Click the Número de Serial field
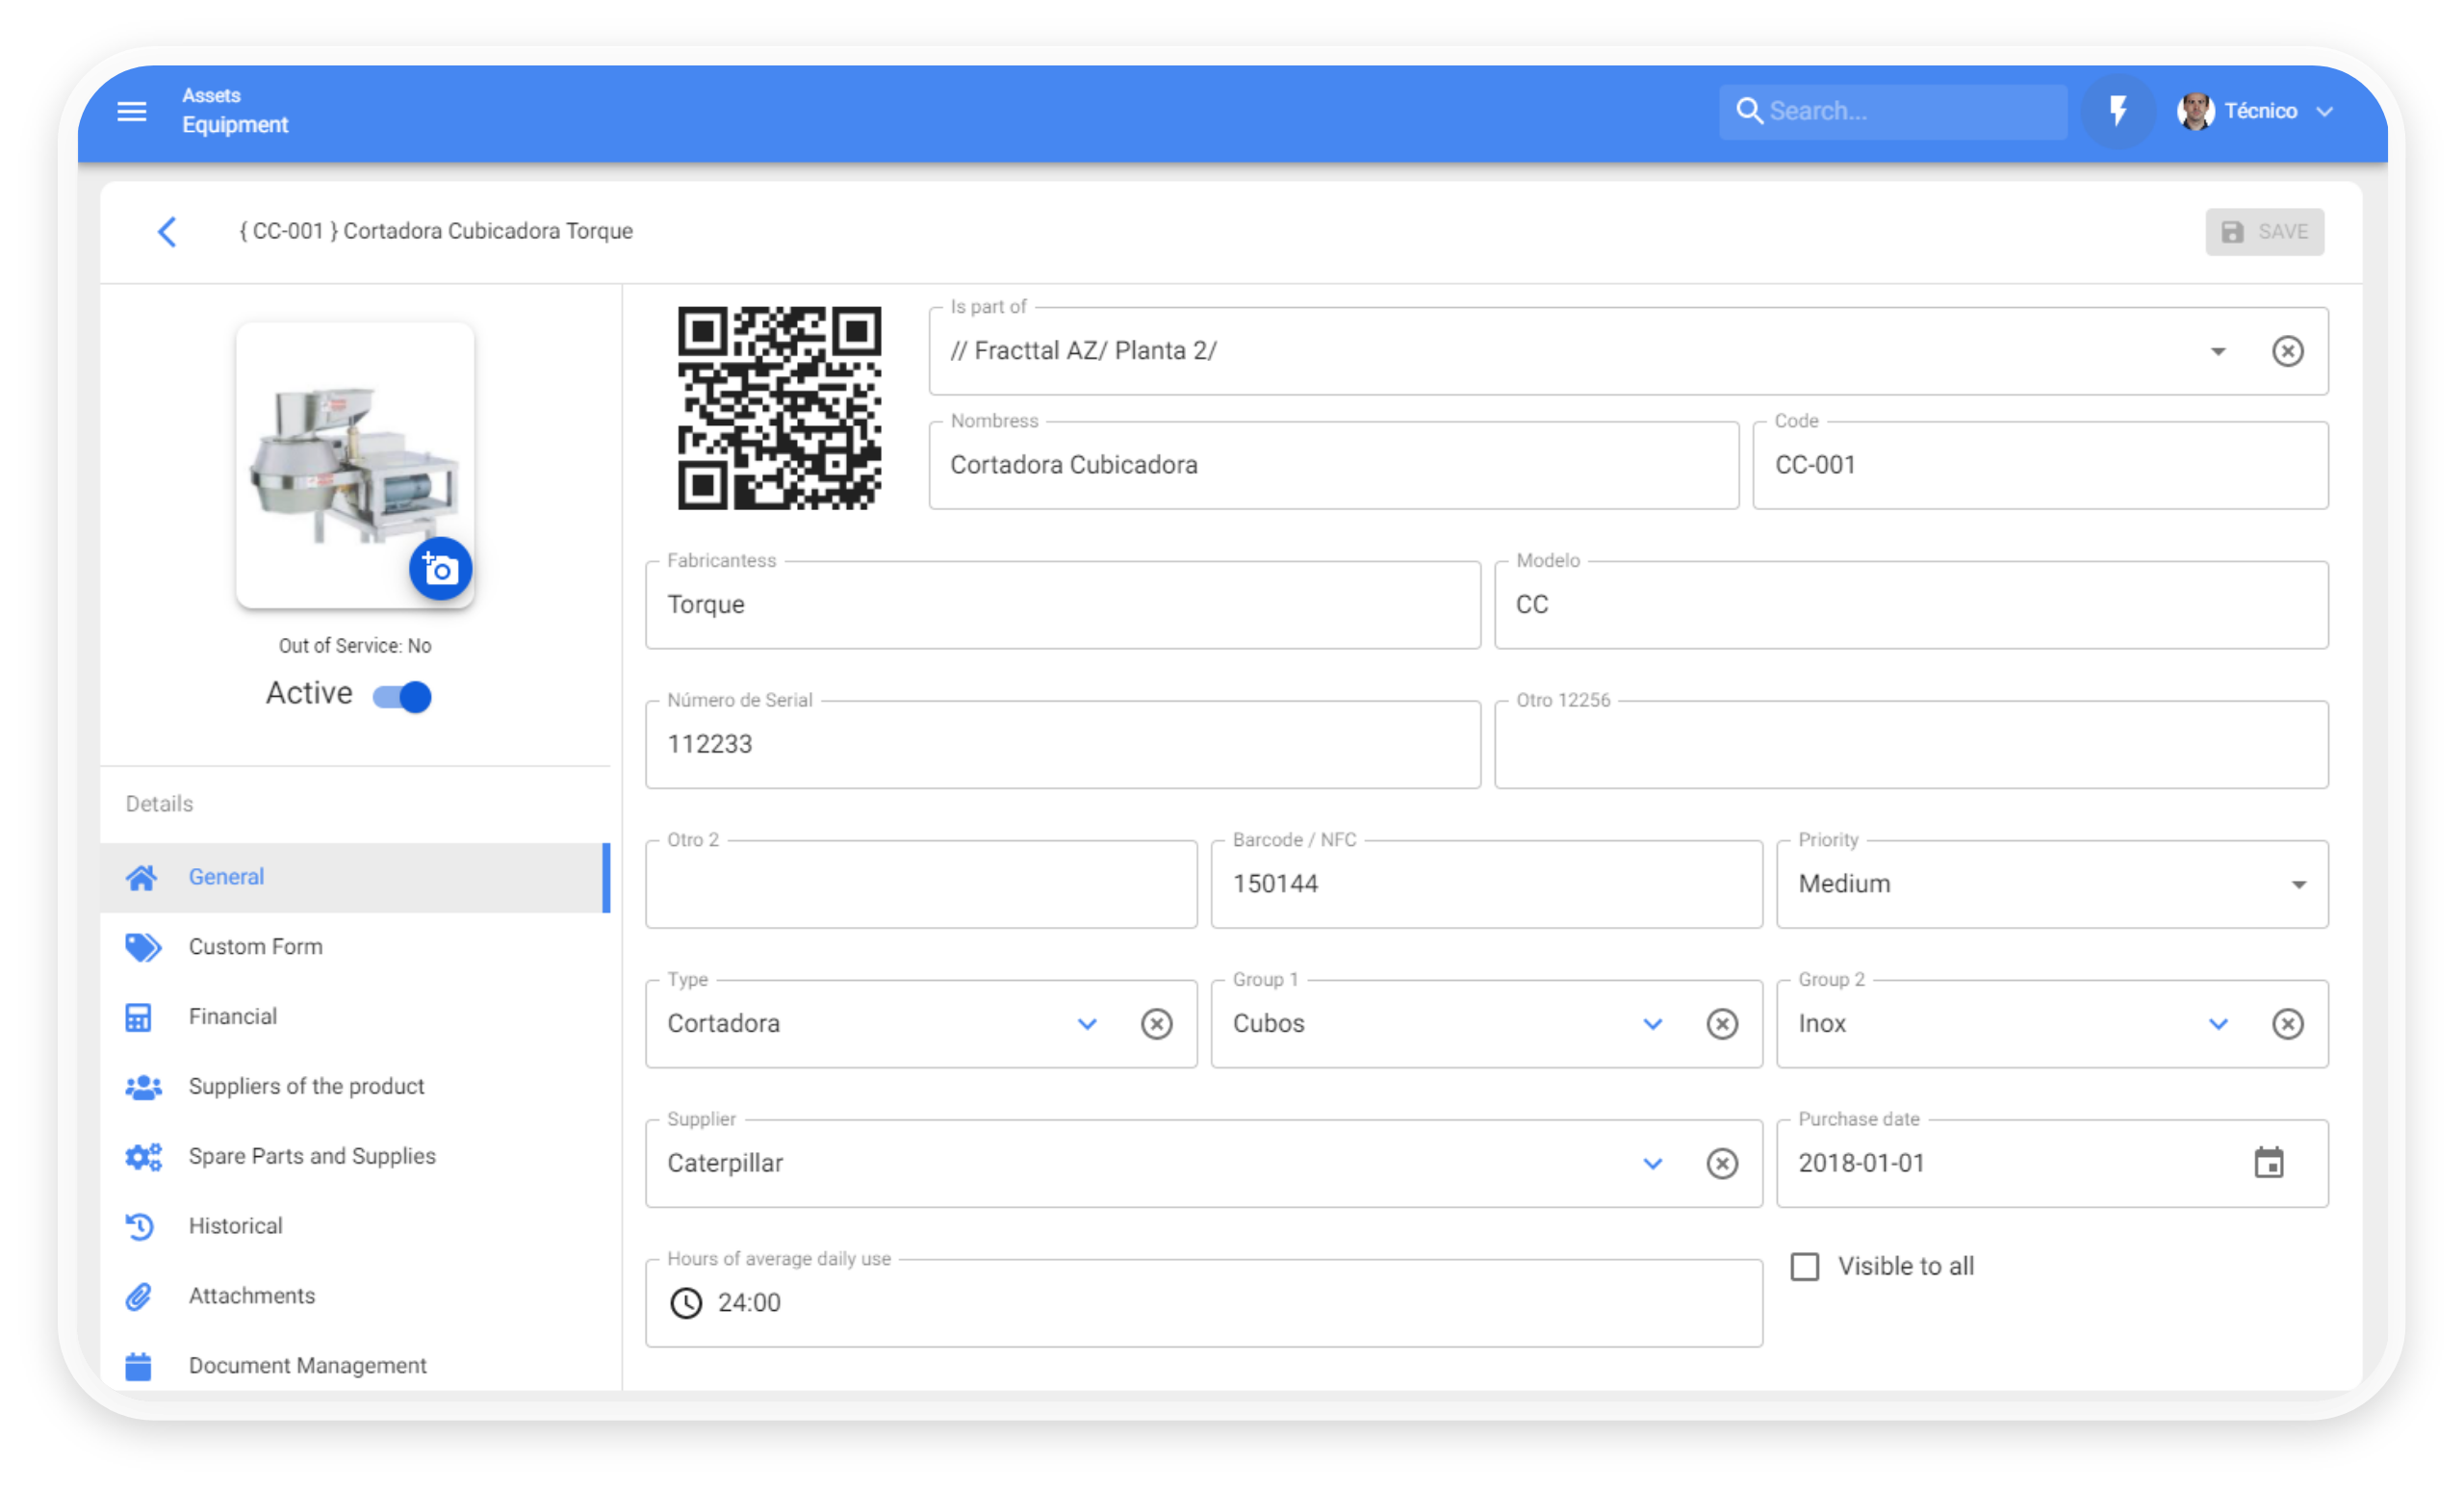The width and height of the screenshot is (2464, 1490). [x=1062, y=744]
